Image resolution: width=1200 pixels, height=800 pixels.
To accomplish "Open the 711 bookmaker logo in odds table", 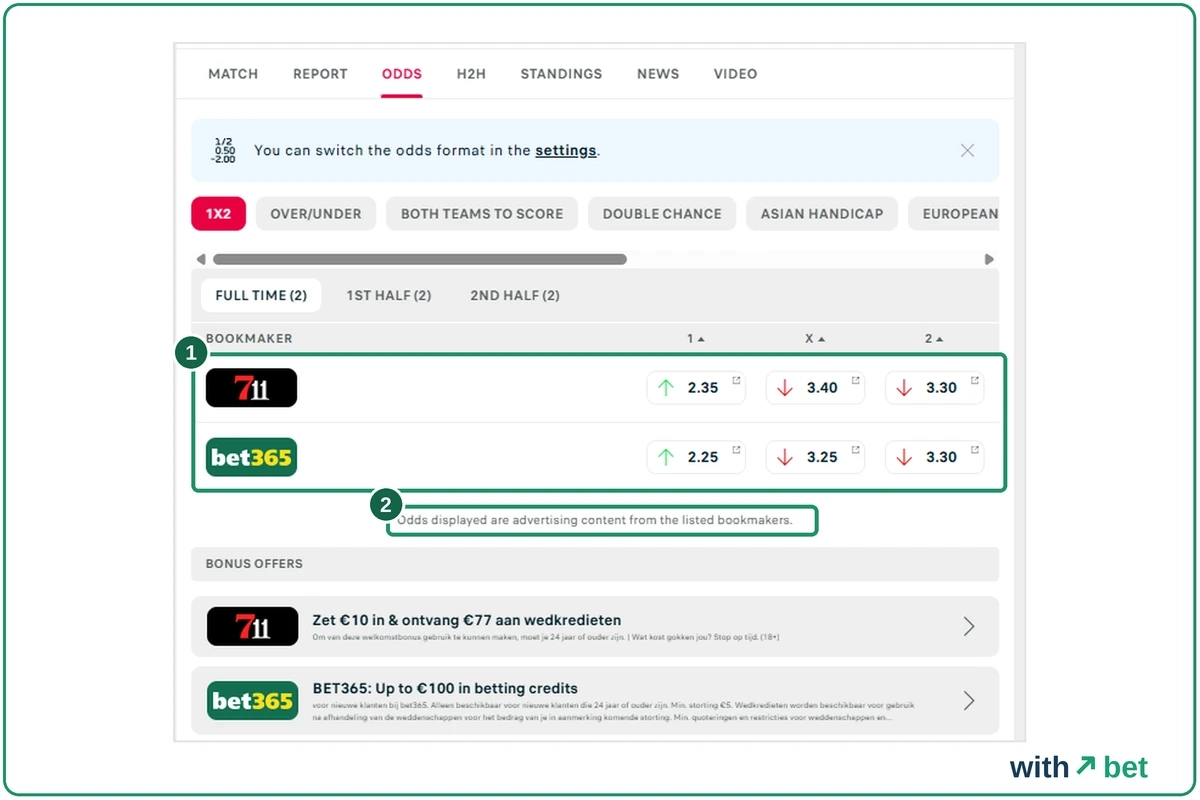I will tap(251, 388).
